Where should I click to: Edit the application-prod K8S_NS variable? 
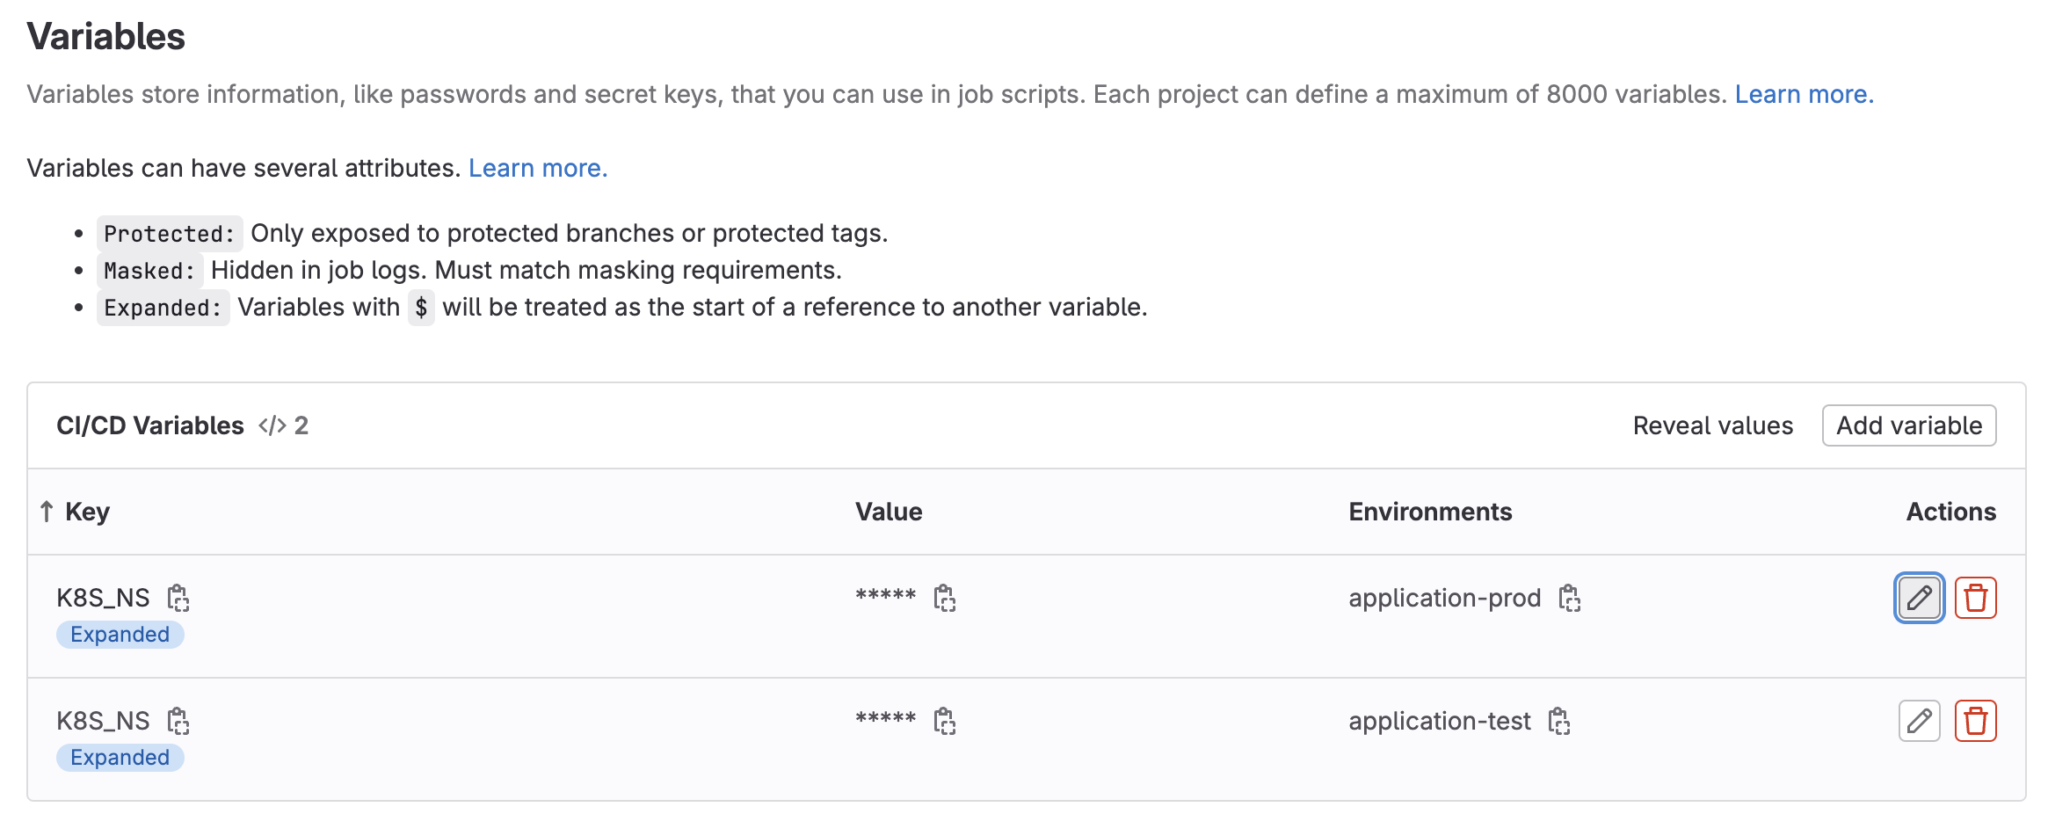click(1918, 598)
